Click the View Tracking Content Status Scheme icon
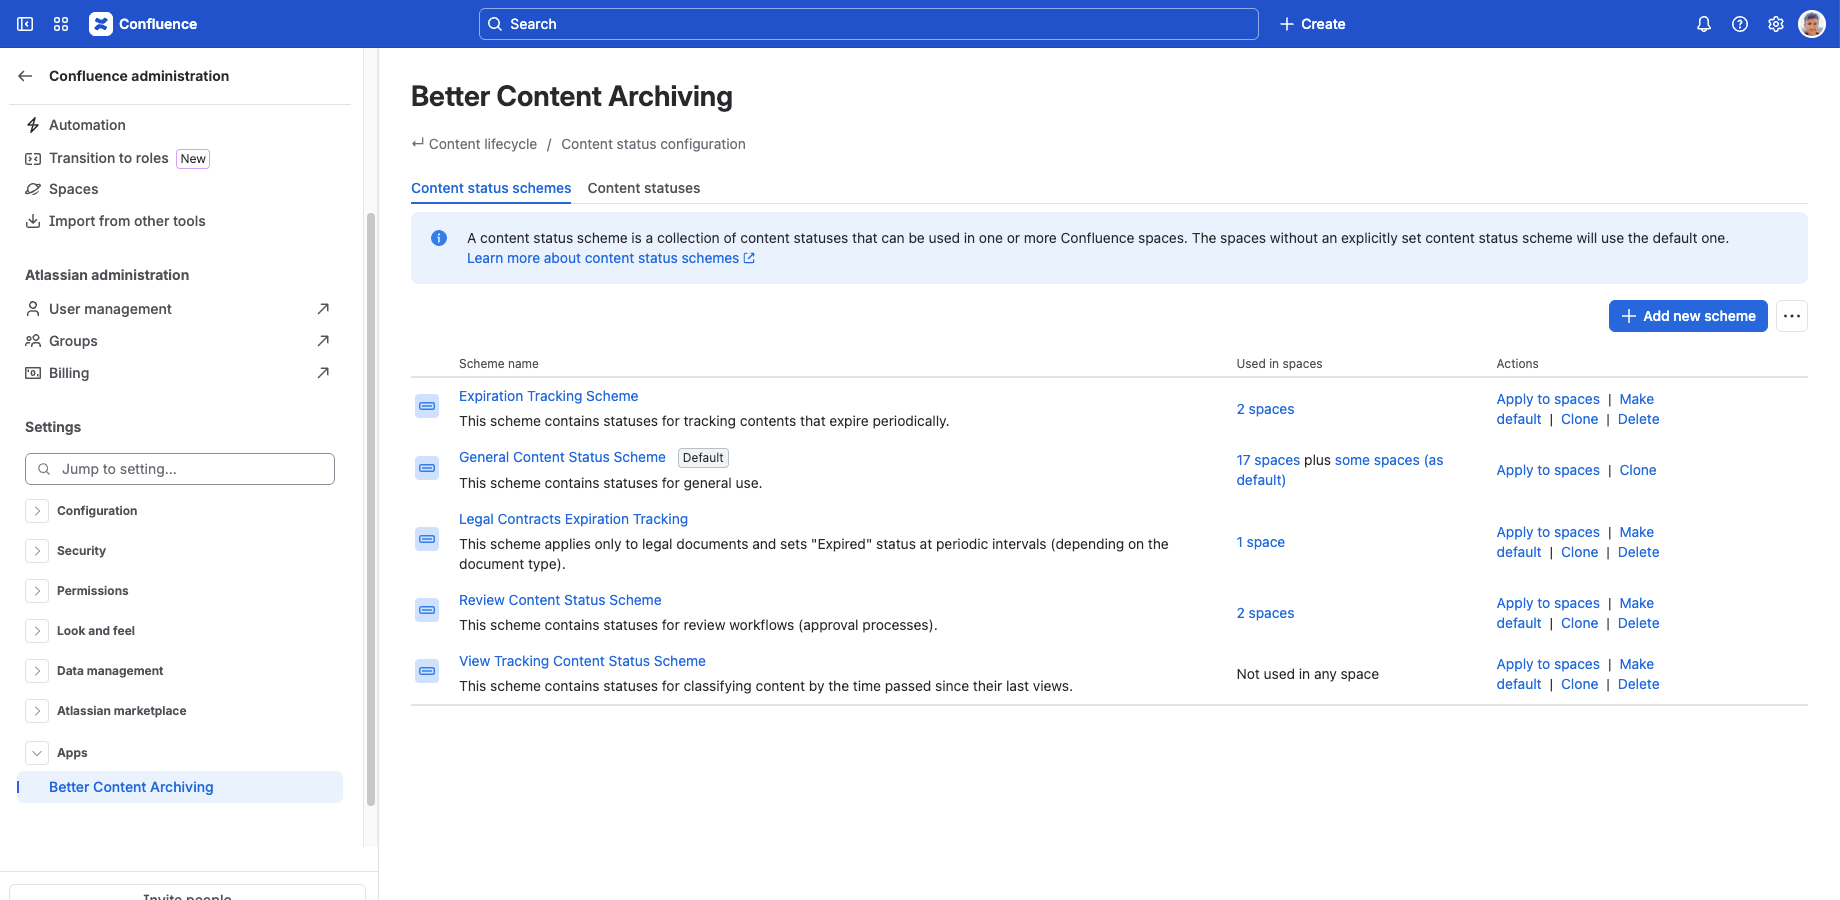This screenshot has width=1840, height=900. click(x=427, y=671)
